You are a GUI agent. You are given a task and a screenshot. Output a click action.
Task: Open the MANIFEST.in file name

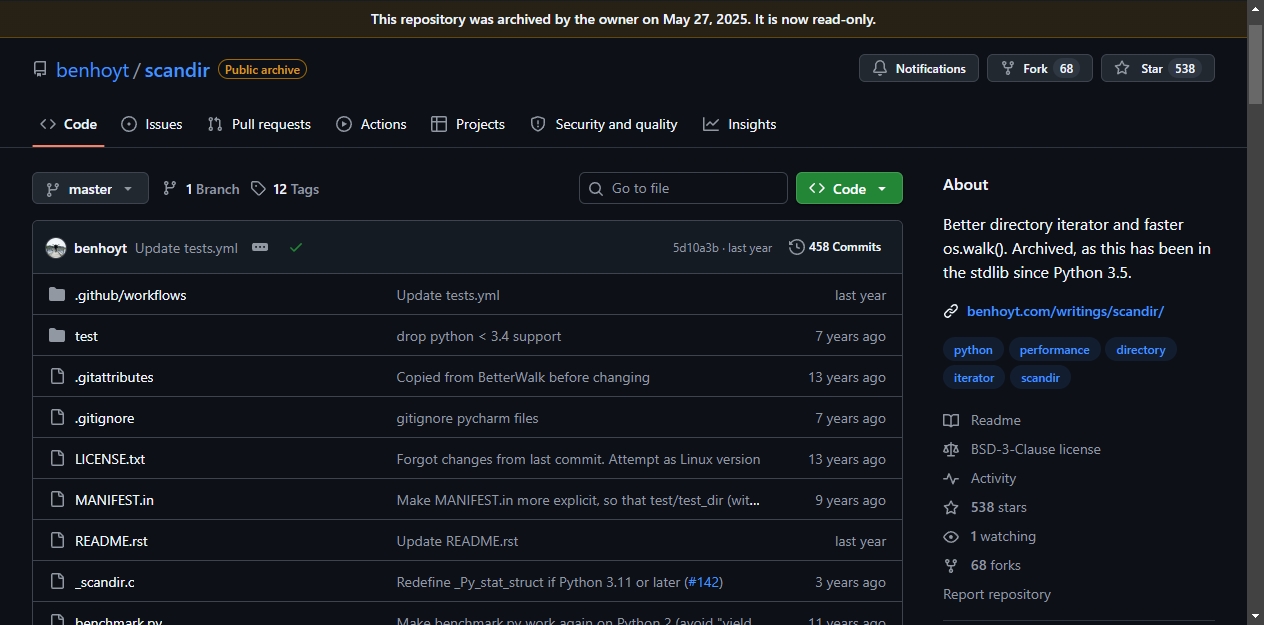[114, 500]
